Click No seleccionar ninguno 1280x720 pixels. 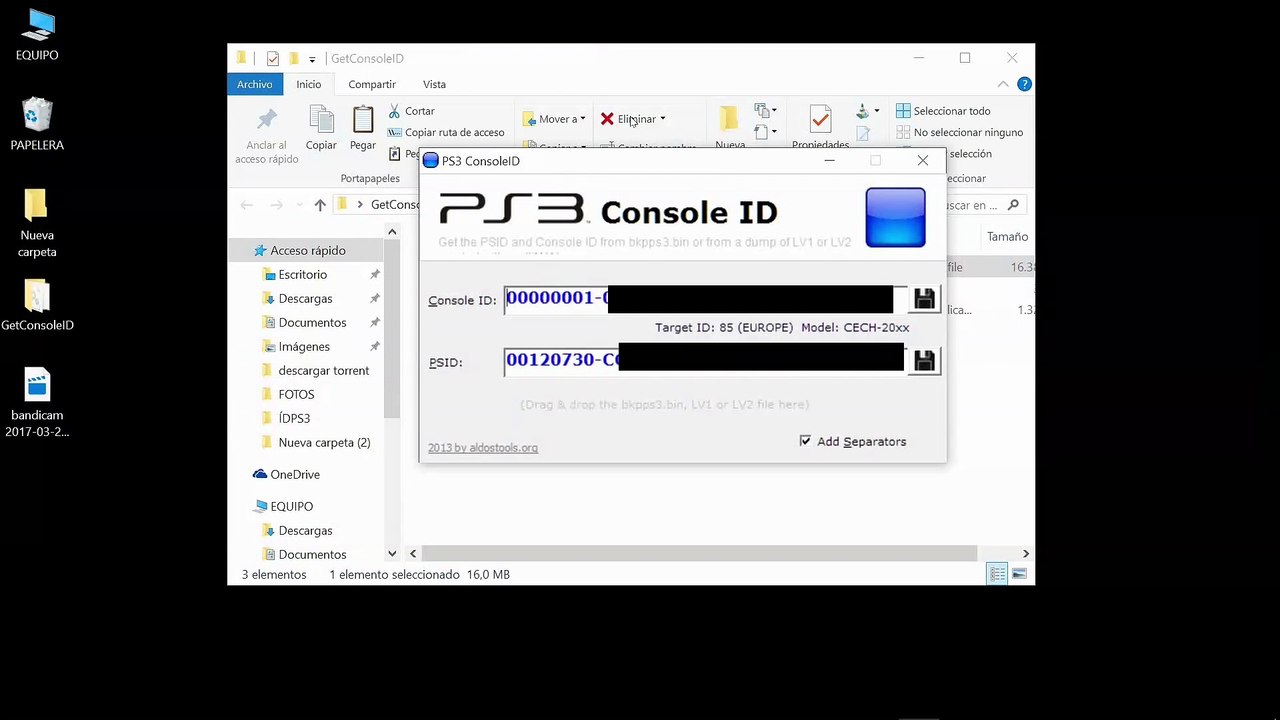959,132
